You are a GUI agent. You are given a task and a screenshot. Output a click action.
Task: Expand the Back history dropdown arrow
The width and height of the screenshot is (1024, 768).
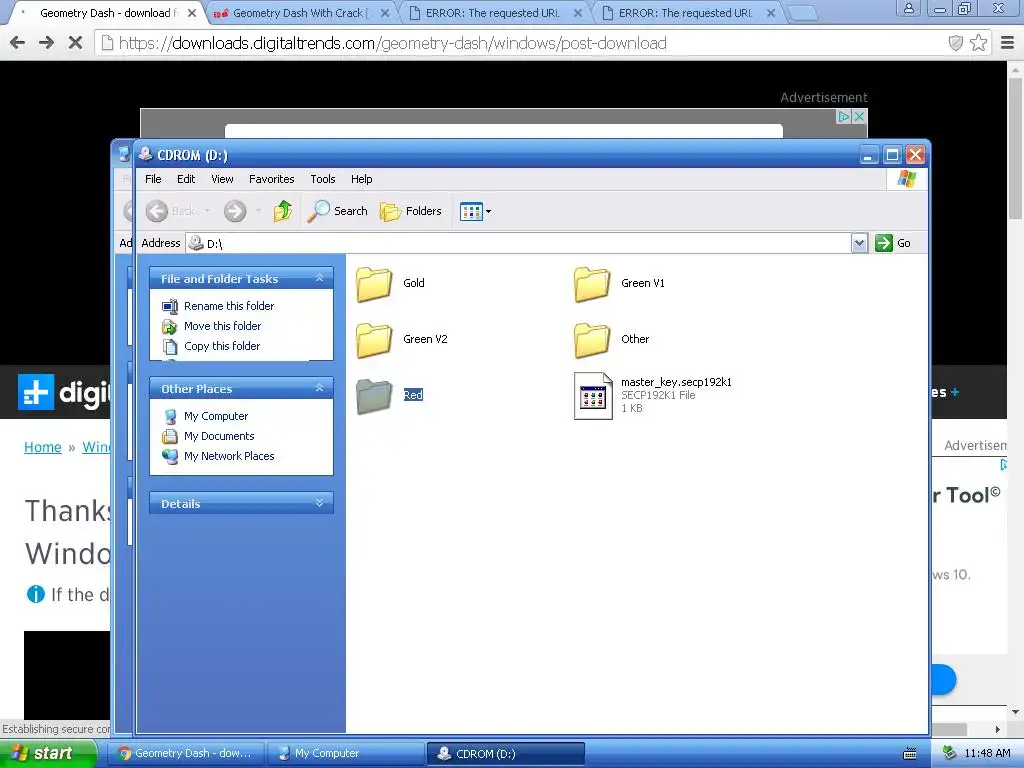click(x=207, y=211)
